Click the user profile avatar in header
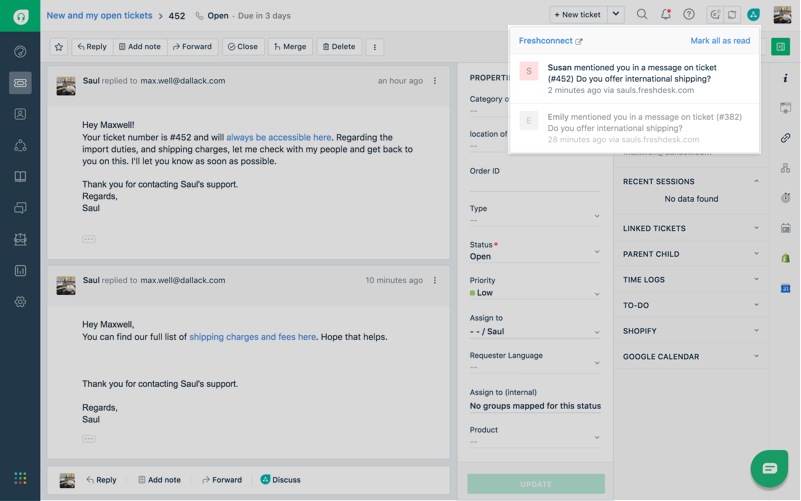801x501 pixels. 782,15
